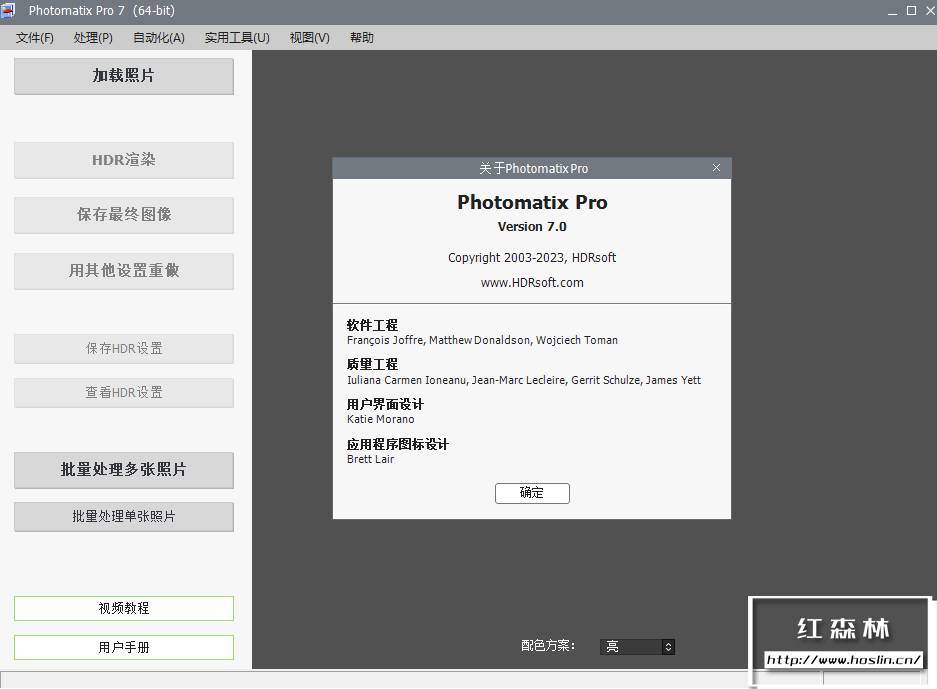The height and width of the screenshot is (689, 937).
Task: Open the 文件(F) menu
Action: tap(34, 38)
